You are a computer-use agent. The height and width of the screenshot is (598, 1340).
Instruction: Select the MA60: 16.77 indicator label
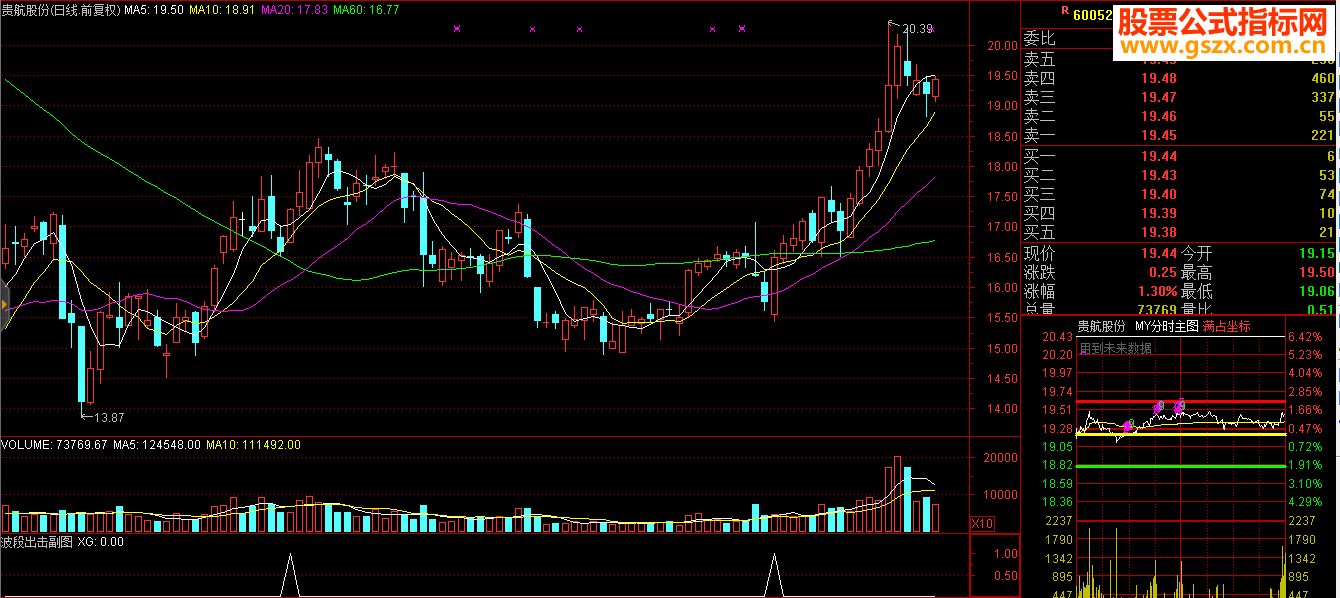366,9
